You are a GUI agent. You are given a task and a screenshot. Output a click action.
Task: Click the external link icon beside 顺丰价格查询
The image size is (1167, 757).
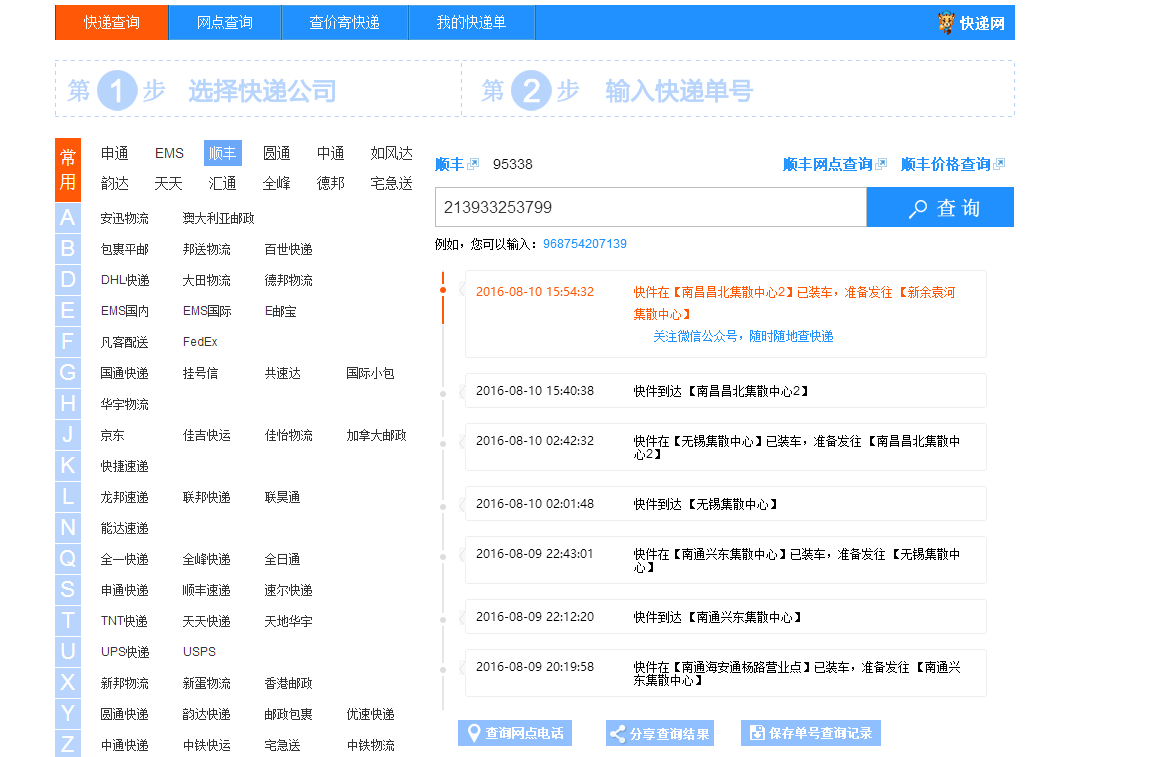[x=1000, y=164]
